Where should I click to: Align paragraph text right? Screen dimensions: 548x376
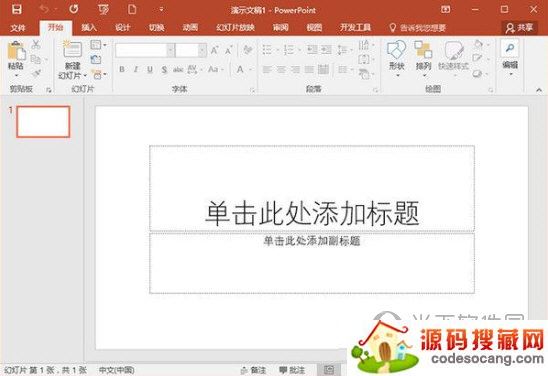(295, 70)
